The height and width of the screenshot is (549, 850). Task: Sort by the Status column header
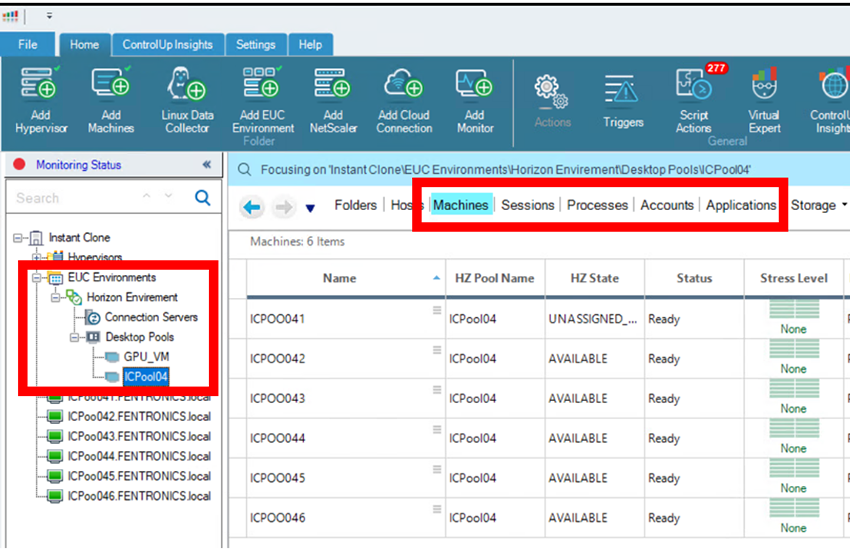(694, 279)
